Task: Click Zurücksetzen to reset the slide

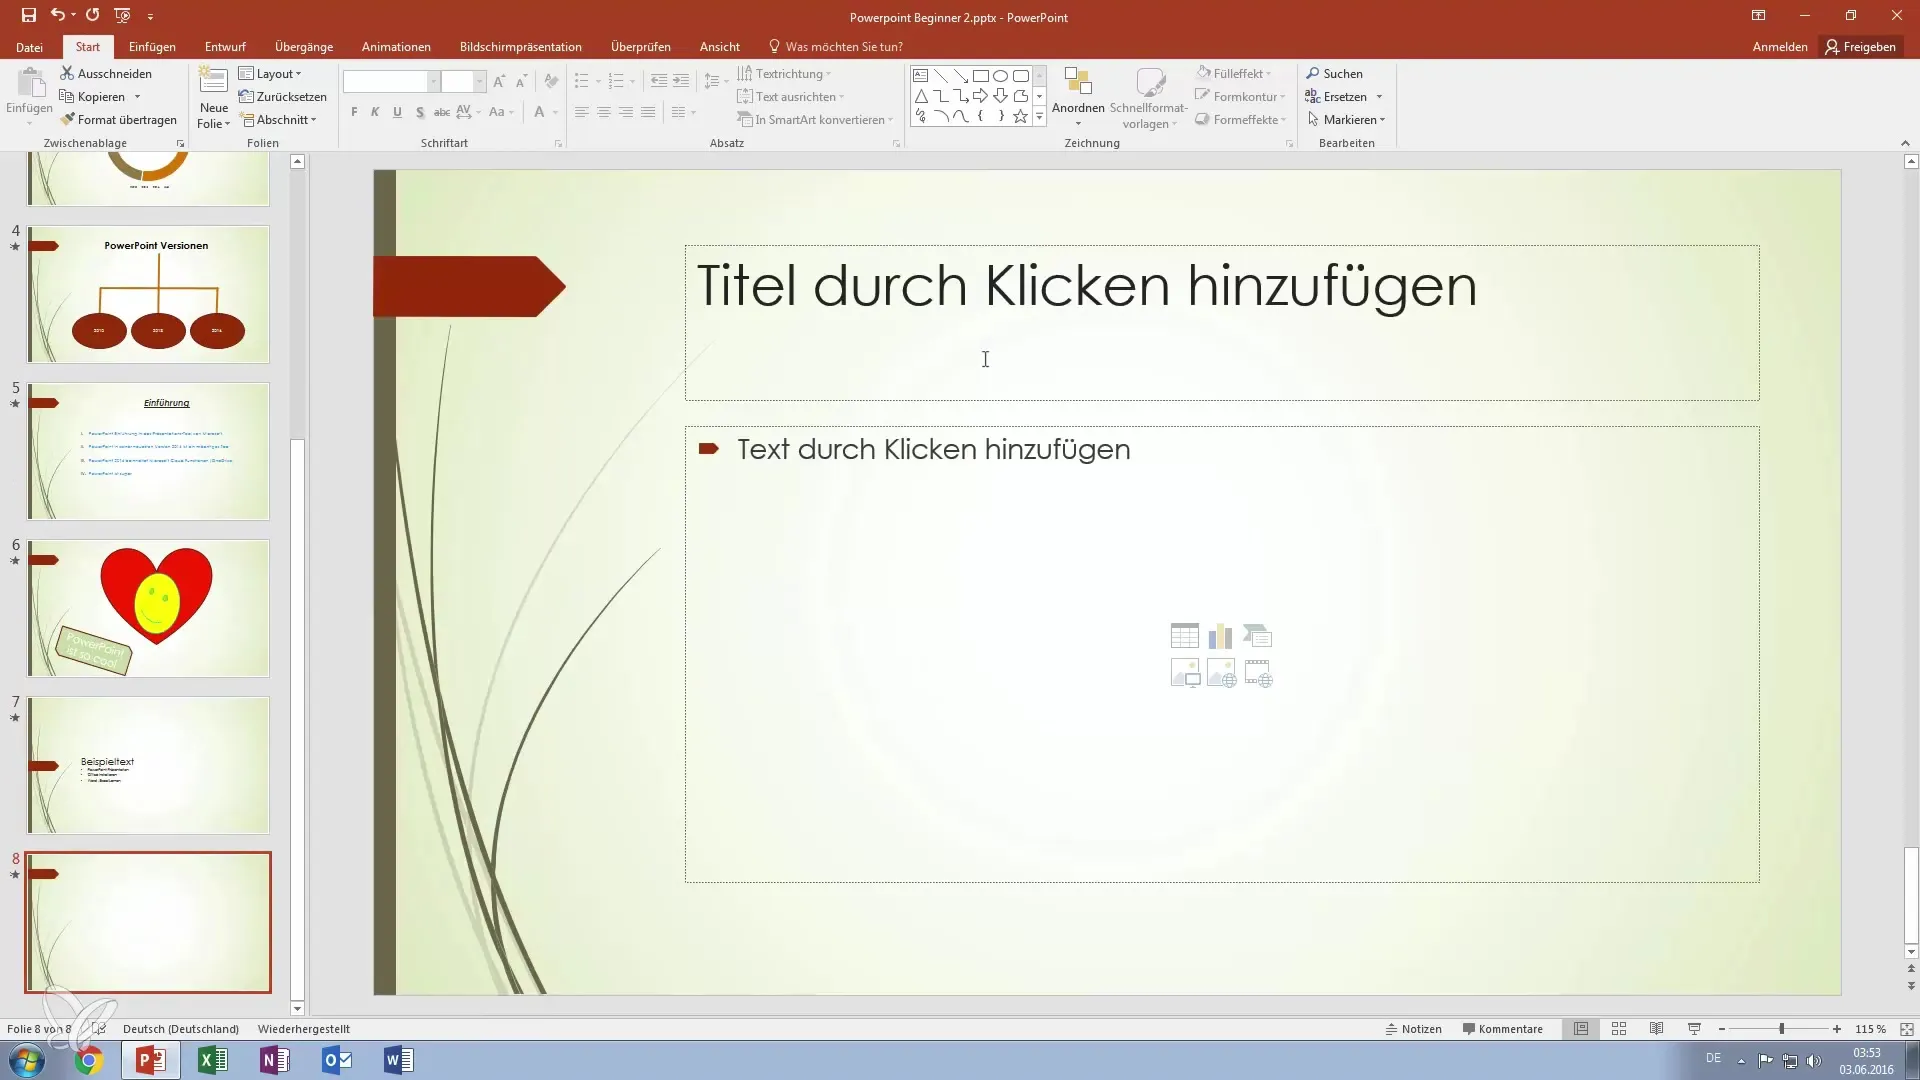Action: 283,97
